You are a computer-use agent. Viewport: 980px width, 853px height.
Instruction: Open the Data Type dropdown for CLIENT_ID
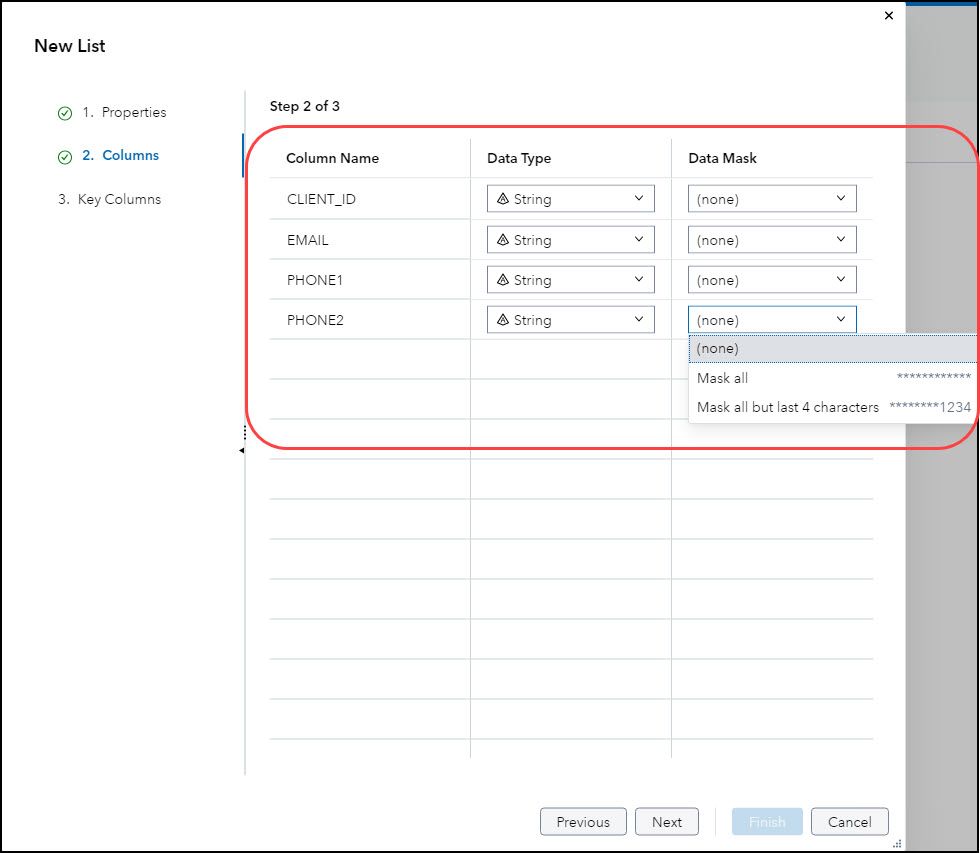641,198
